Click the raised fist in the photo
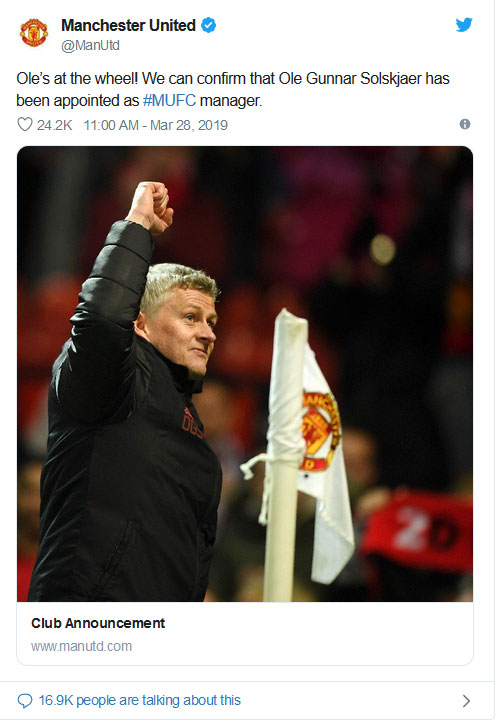Viewport: 497px width, 722px height. pos(150,206)
